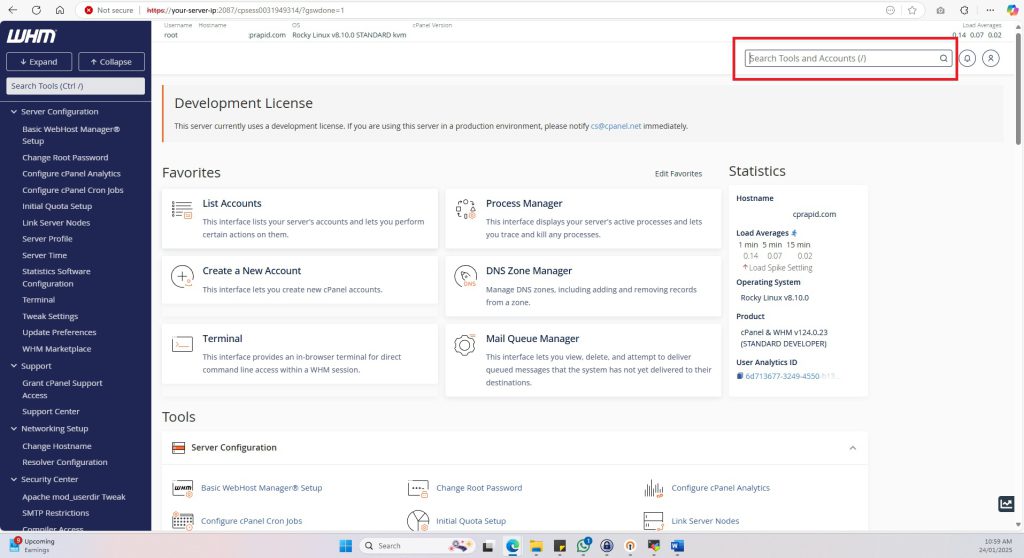Collapse the Server Configuration sidebar section
This screenshot has height=558, width=1024.
tap(13, 112)
